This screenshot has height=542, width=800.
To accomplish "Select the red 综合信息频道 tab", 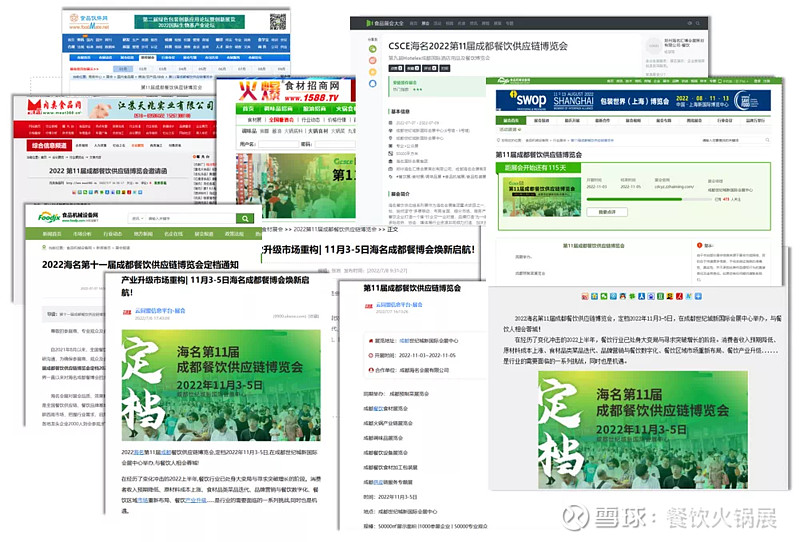I will click(x=49, y=145).
